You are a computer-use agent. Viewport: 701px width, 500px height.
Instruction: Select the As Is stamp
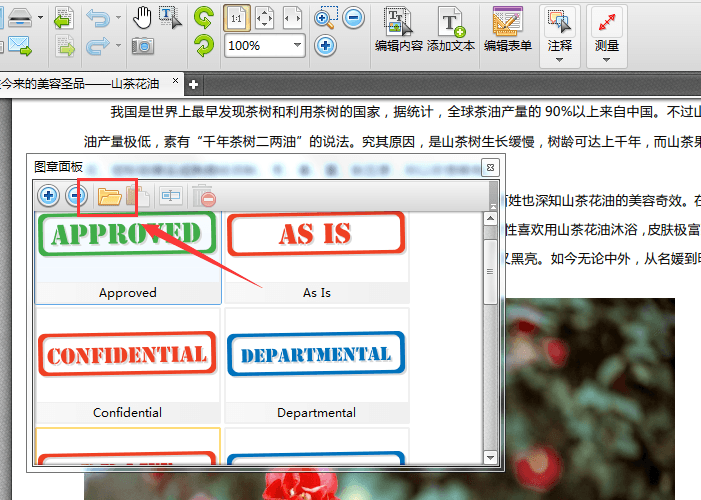coord(317,258)
